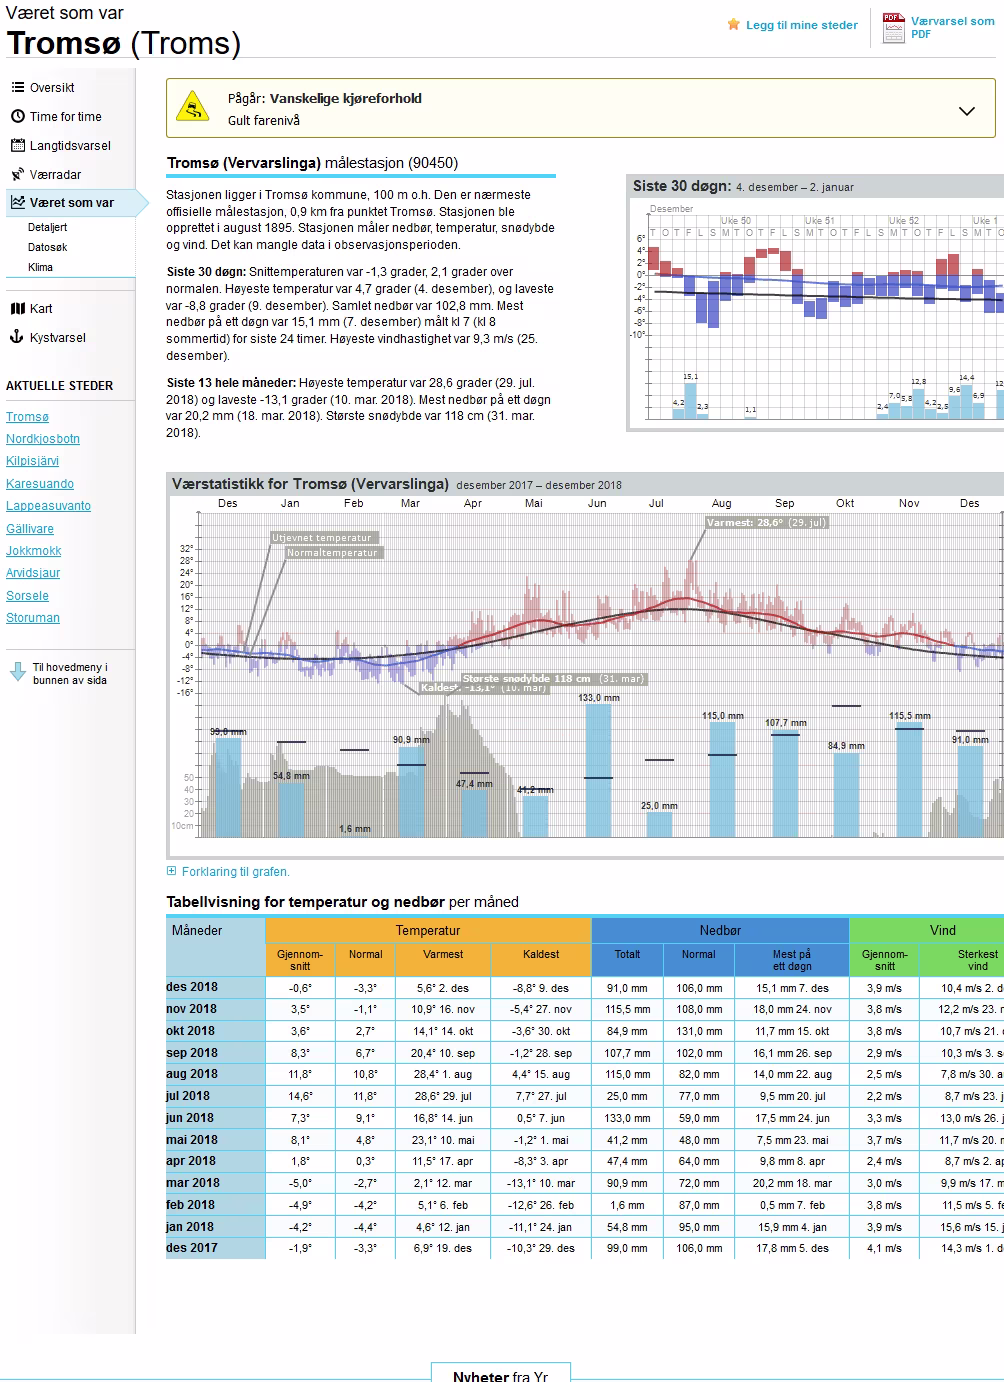Viewport: 1004px width, 1382px height.
Task: Open the Datosøk submenu item
Action: point(47,248)
